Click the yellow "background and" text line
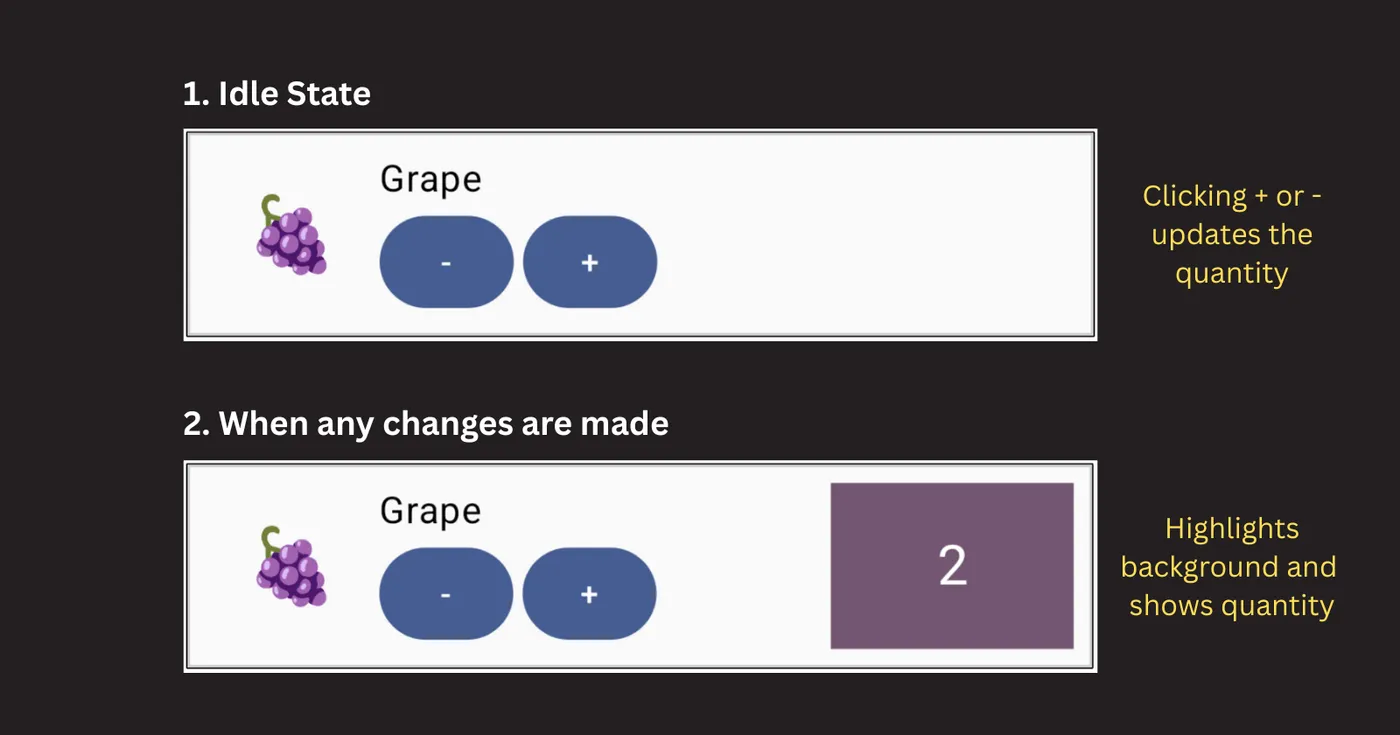The width and height of the screenshot is (1400, 735). tap(1229, 567)
